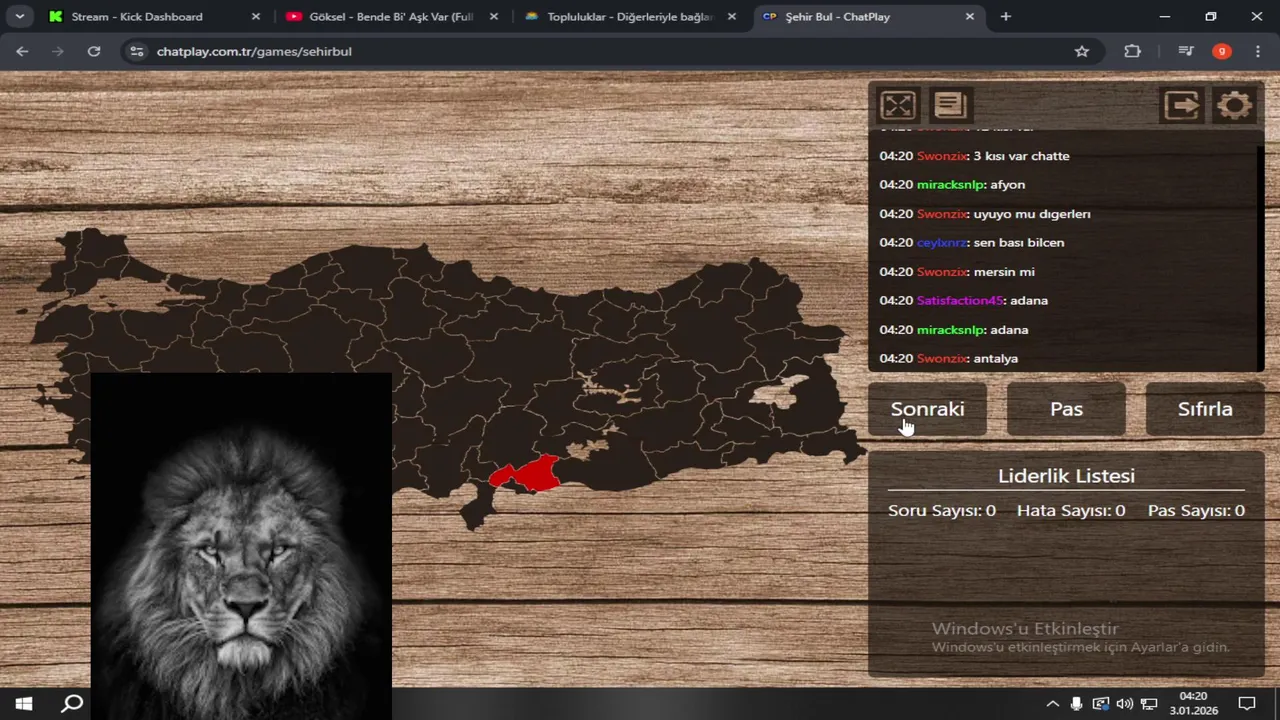Click chat message 'ceylxnrz: sen bası bilcen'
The height and width of the screenshot is (720, 1280).
[972, 242]
